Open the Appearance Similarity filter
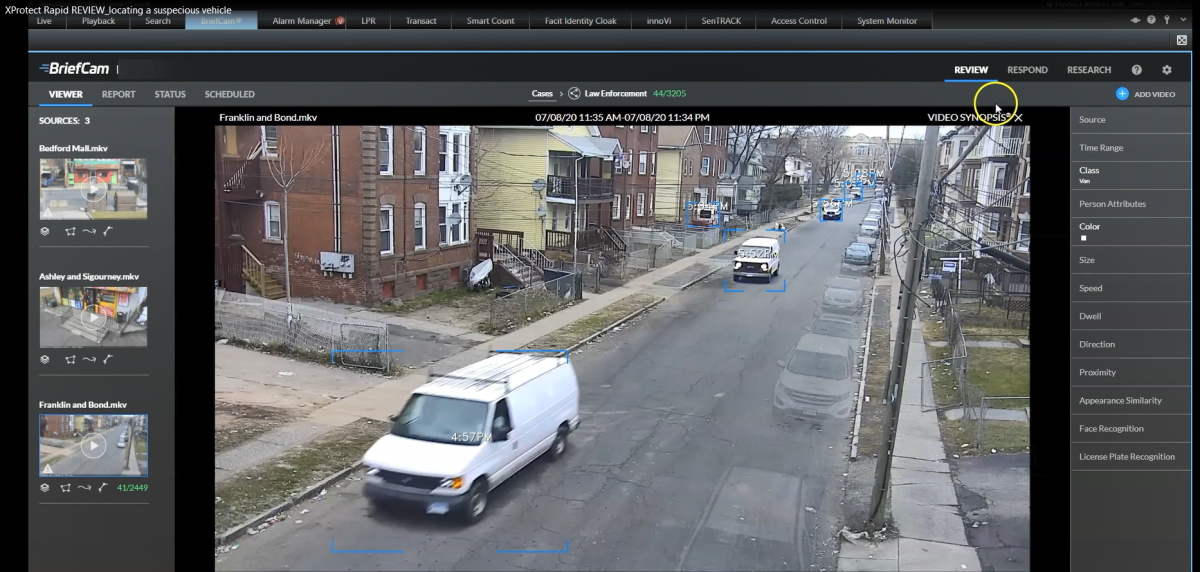The height and width of the screenshot is (572, 1200). 1131,400
